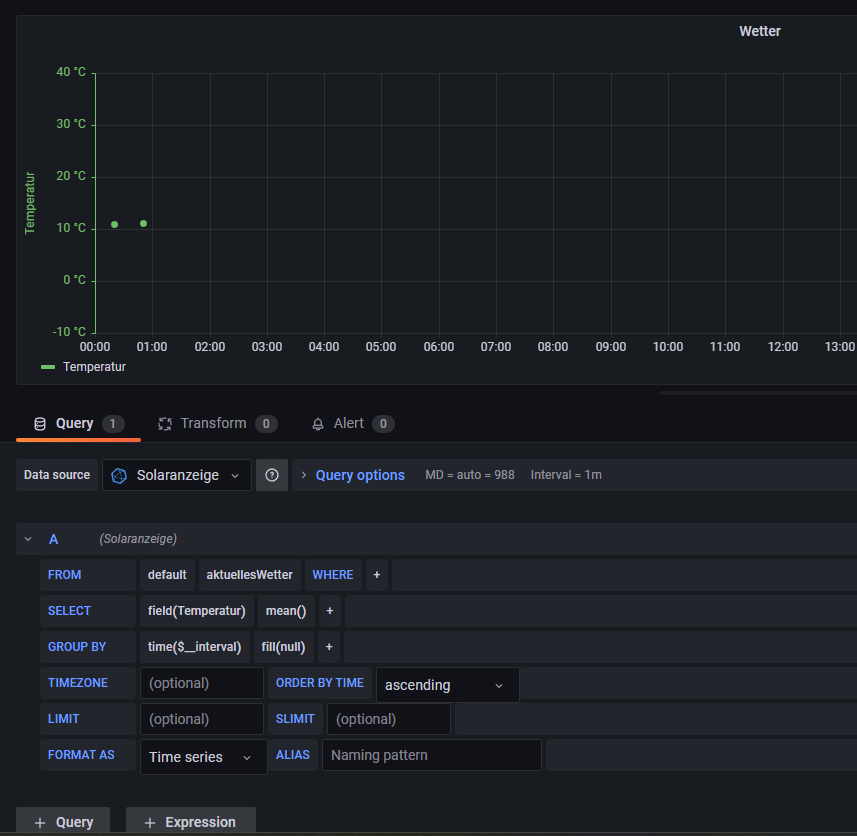Viewport: 857px width, 836px height.
Task: Open the ORDER BY TIME ascending dropdown
Action: tap(447, 685)
